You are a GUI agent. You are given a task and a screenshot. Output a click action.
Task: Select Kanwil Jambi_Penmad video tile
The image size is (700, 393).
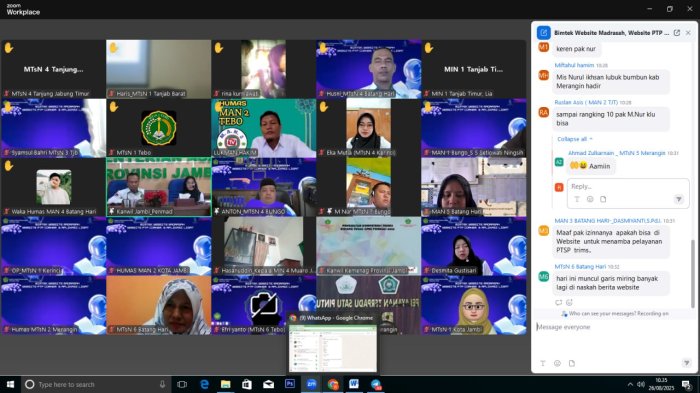click(x=158, y=187)
